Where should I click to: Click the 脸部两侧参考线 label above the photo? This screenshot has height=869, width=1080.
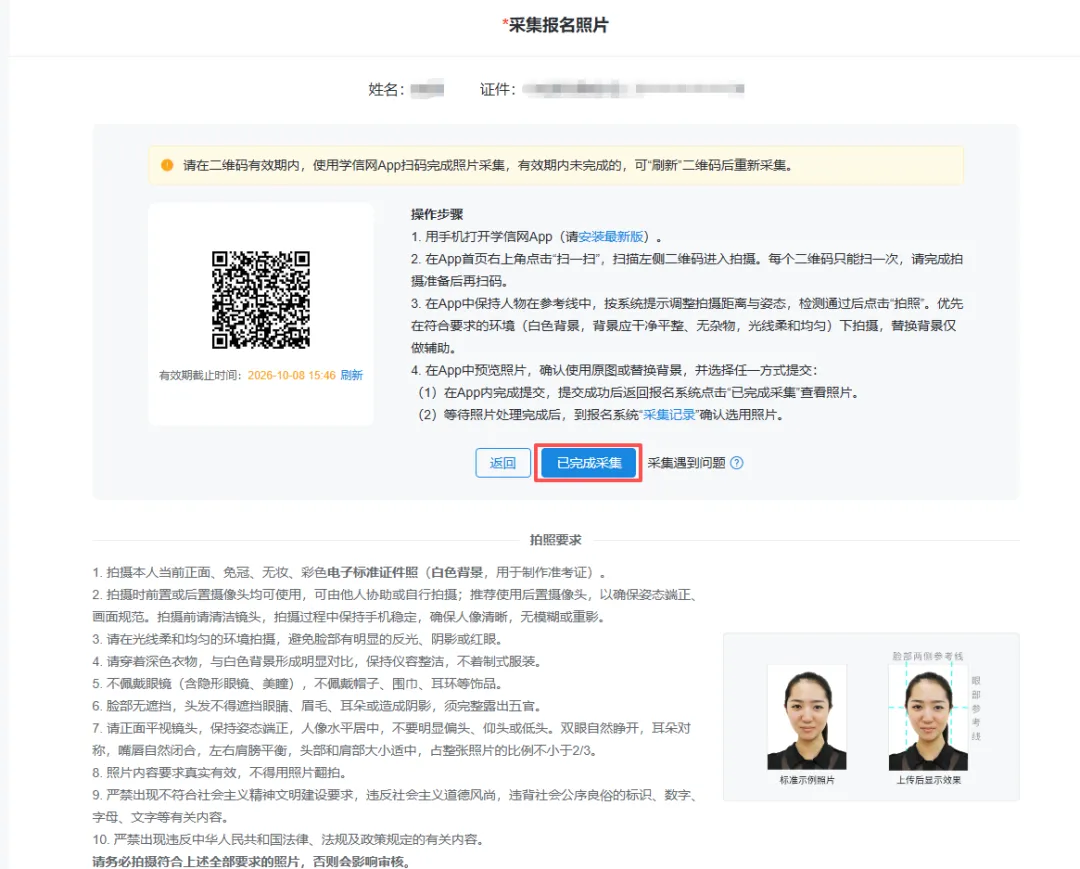(928, 656)
